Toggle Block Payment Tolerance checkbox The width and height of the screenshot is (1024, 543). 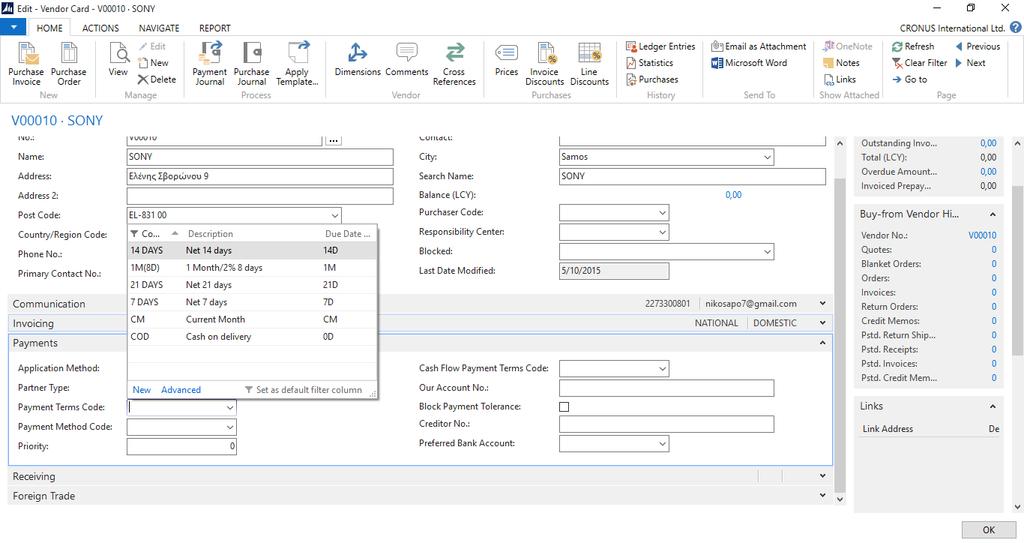564,406
